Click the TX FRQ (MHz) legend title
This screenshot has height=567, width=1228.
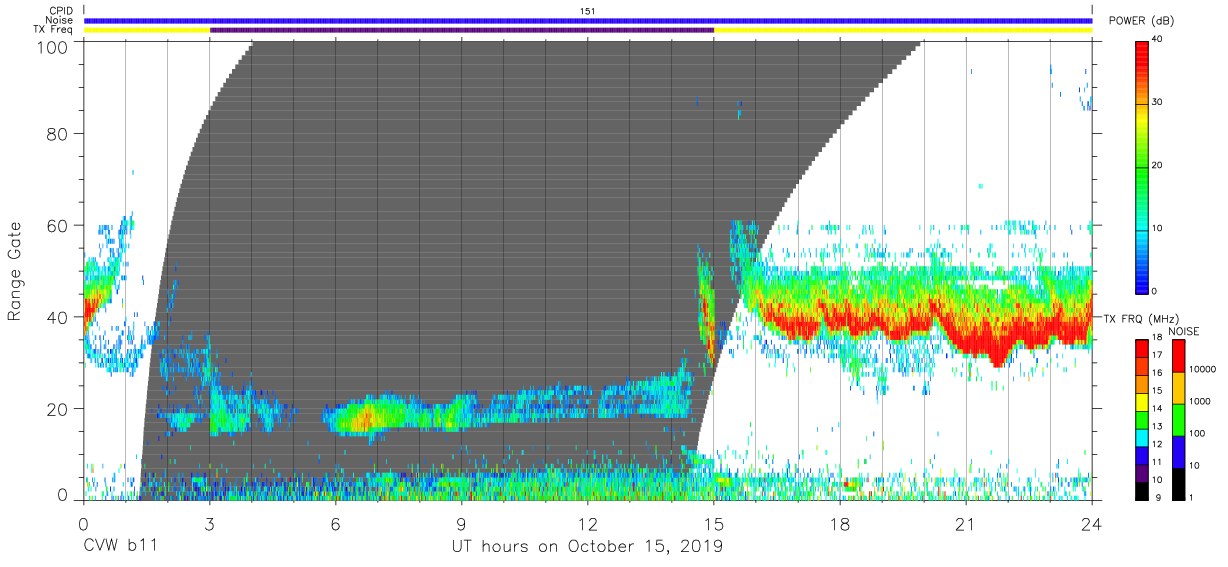pos(1139,319)
